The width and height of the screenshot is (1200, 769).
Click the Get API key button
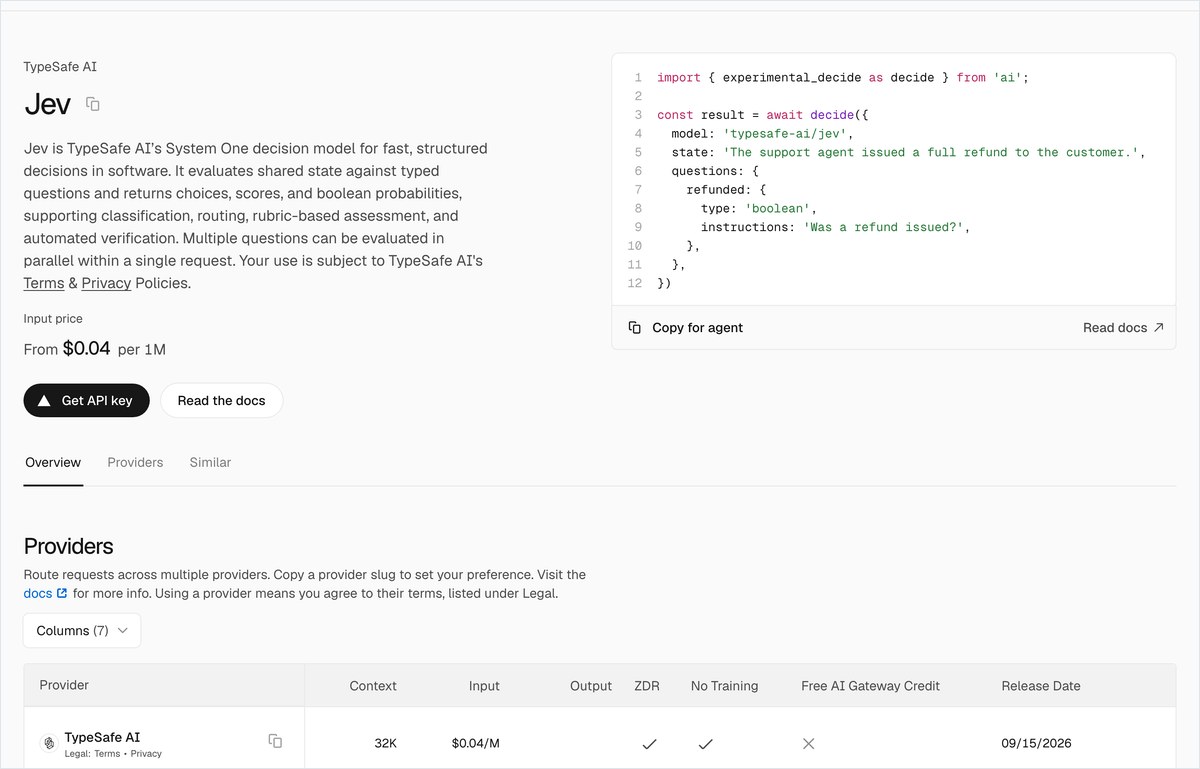[x=87, y=400]
